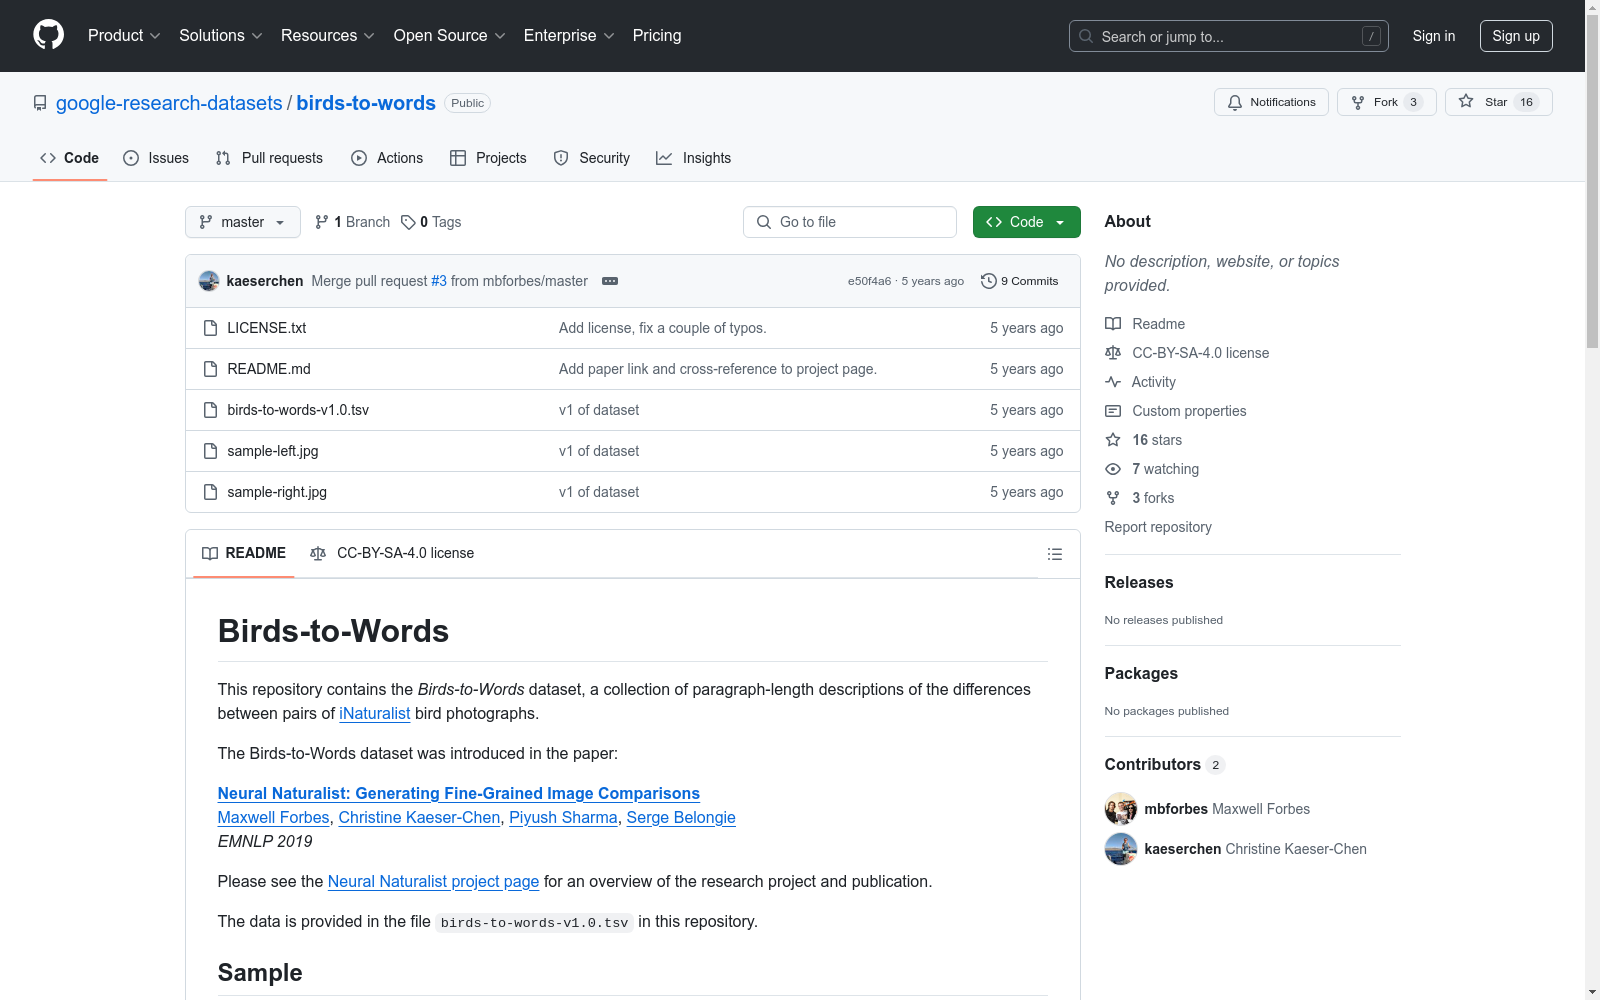Click the book icon beside Readme in About
The image size is (1600, 1000).
(x=1113, y=324)
